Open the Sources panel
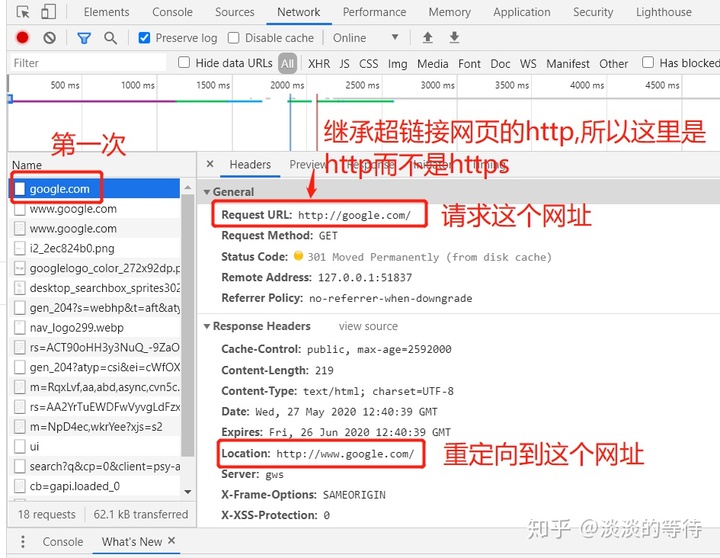The image size is (720, 558). point(235,12)
